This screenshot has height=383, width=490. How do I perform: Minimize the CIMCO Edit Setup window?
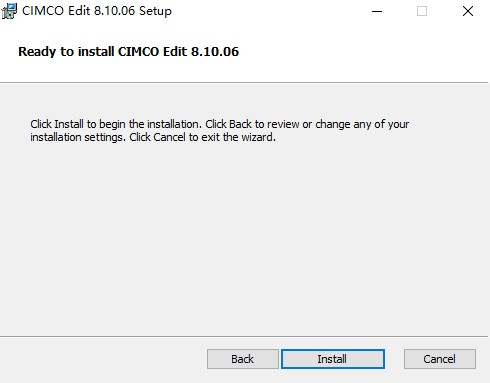377,11
